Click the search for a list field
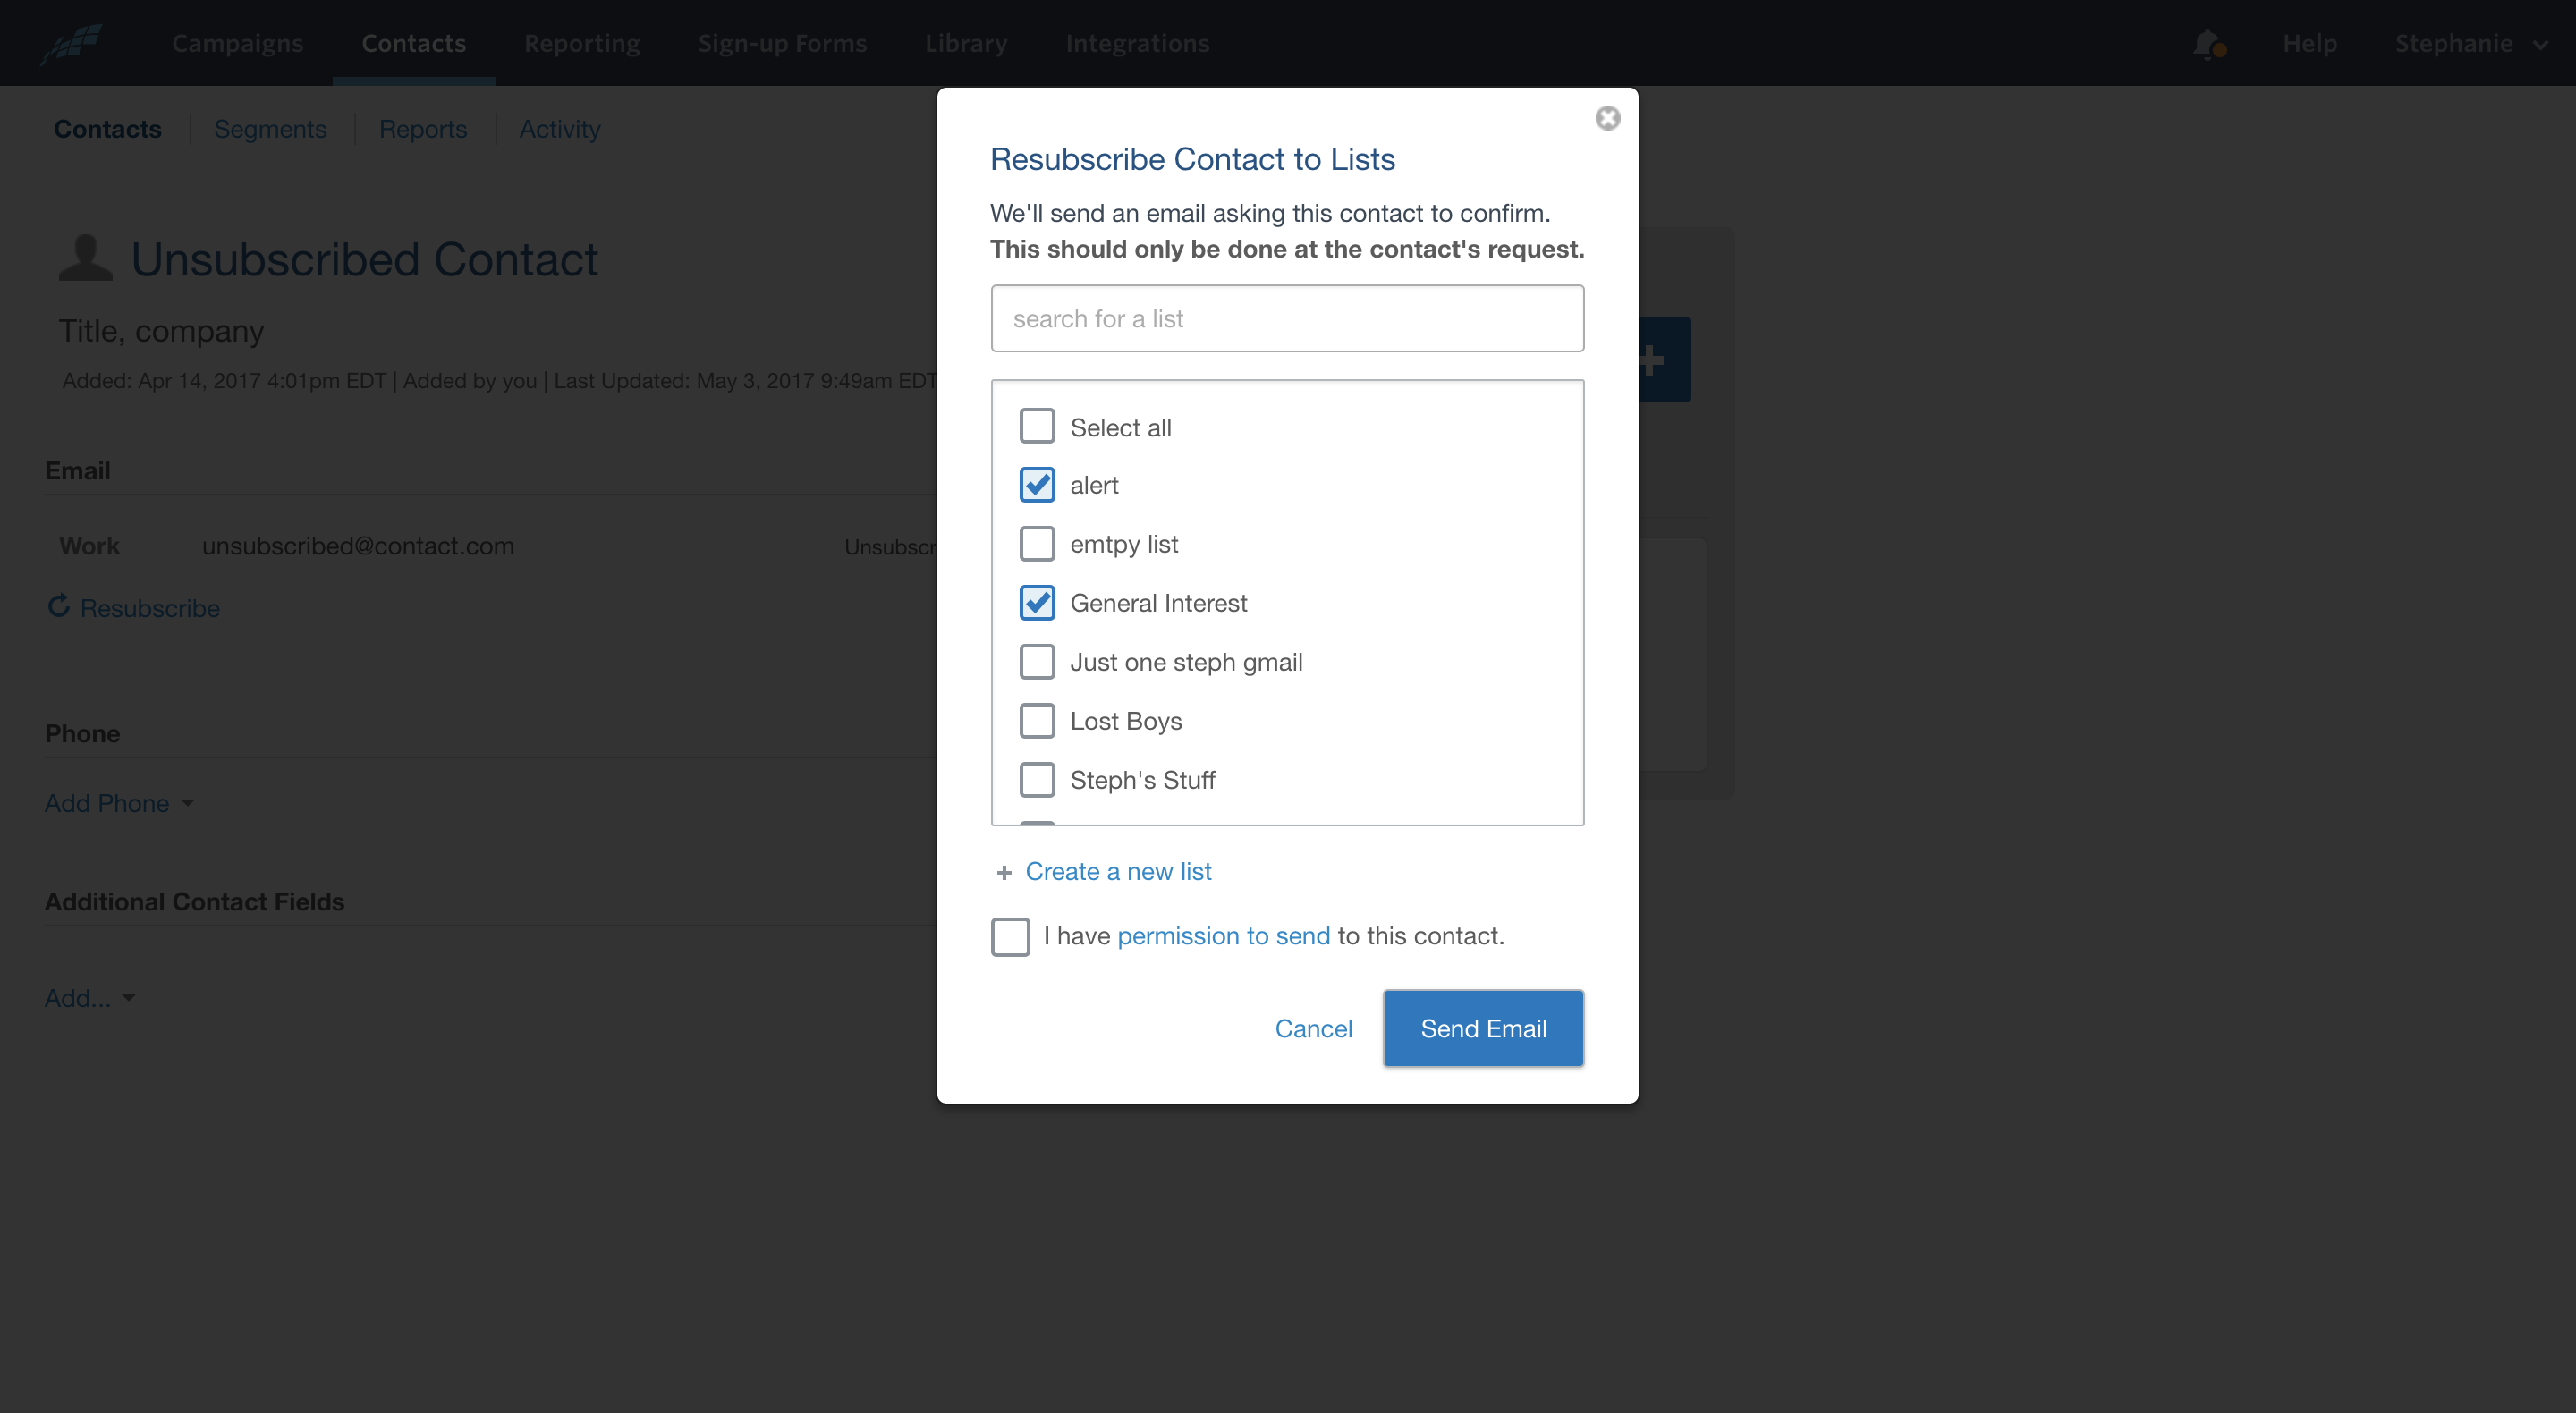Image resolution: width=2576 pixels, height=1413 pixels. (x=1287, y=318)
